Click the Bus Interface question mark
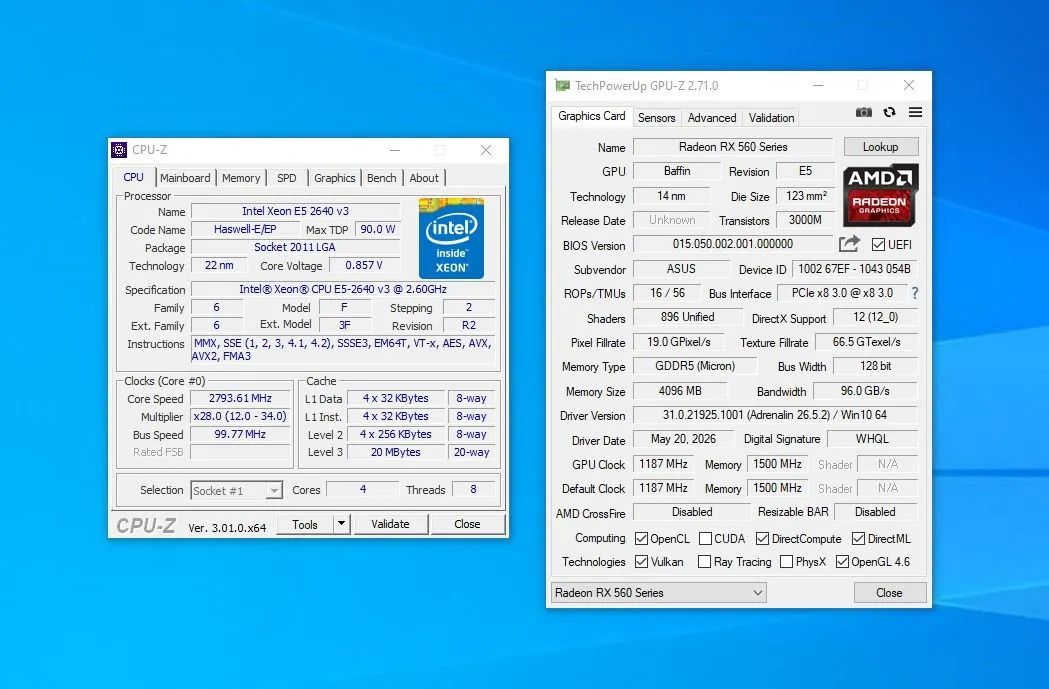The width and height of the screenshot is (1049, 689). click(x=915, y=293)
